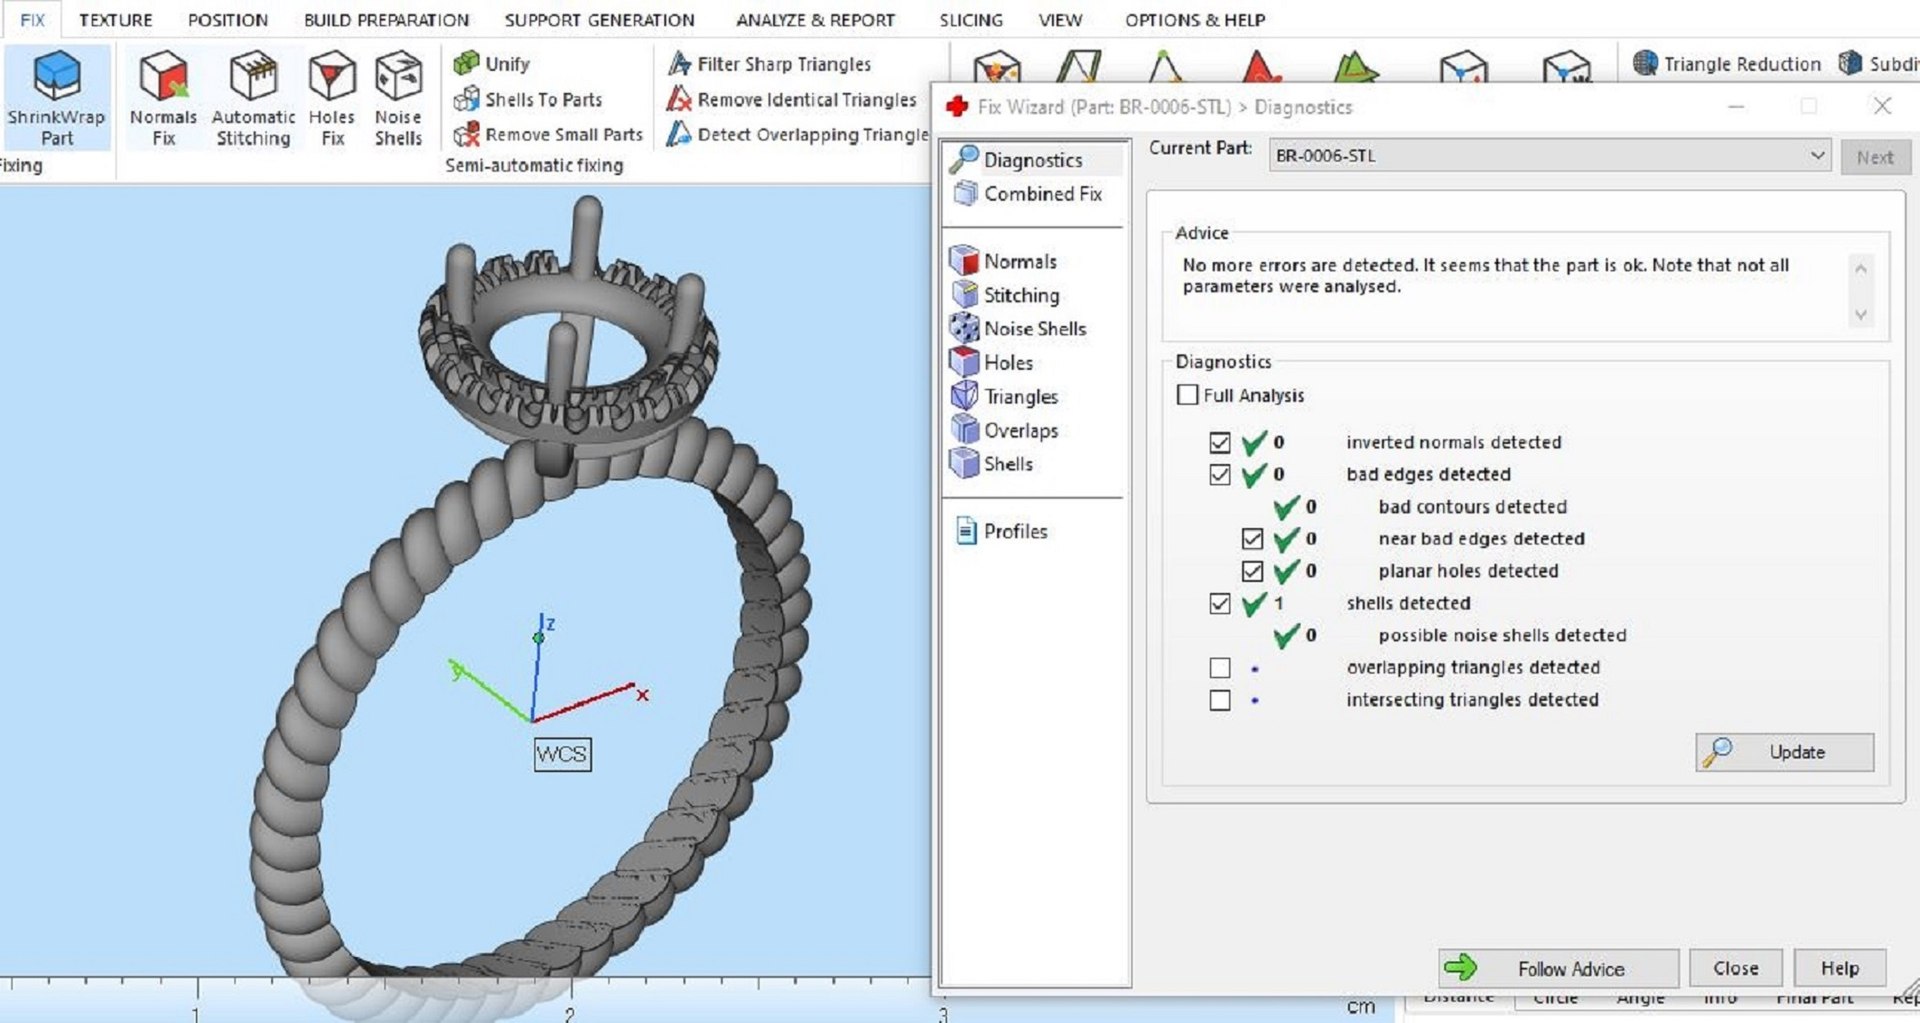
Task: Choose Shells To Parts
Action: tap(528, 99)
